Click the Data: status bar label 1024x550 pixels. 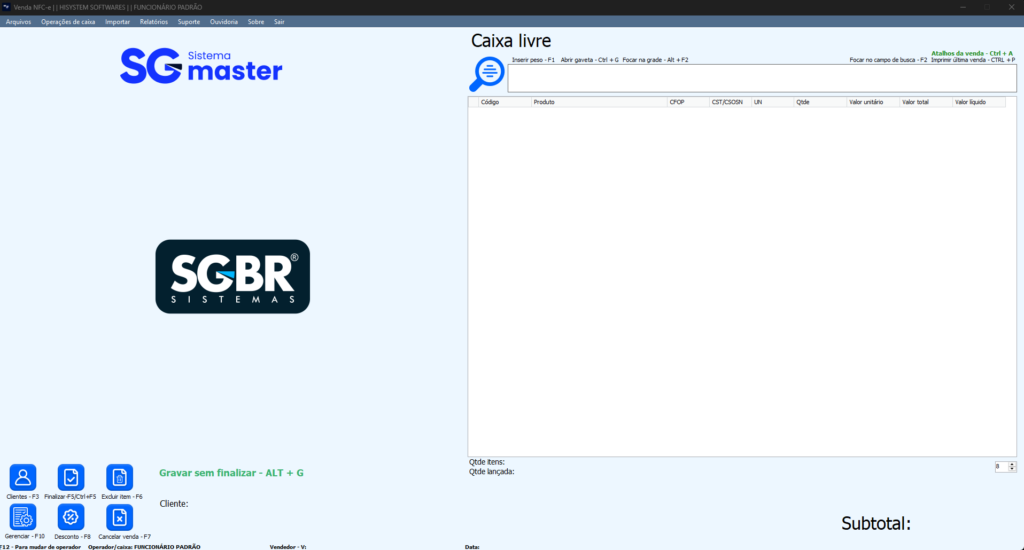(x=472, y=547)
